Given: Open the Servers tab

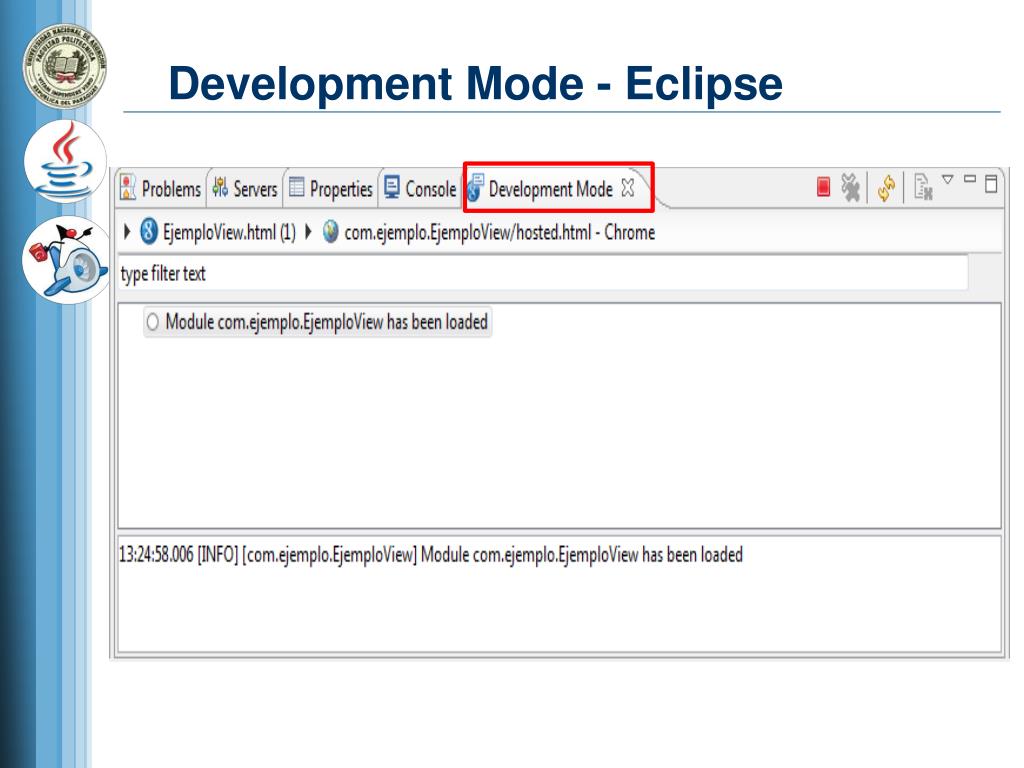Looking at the screenshot, I should (245, 189).
